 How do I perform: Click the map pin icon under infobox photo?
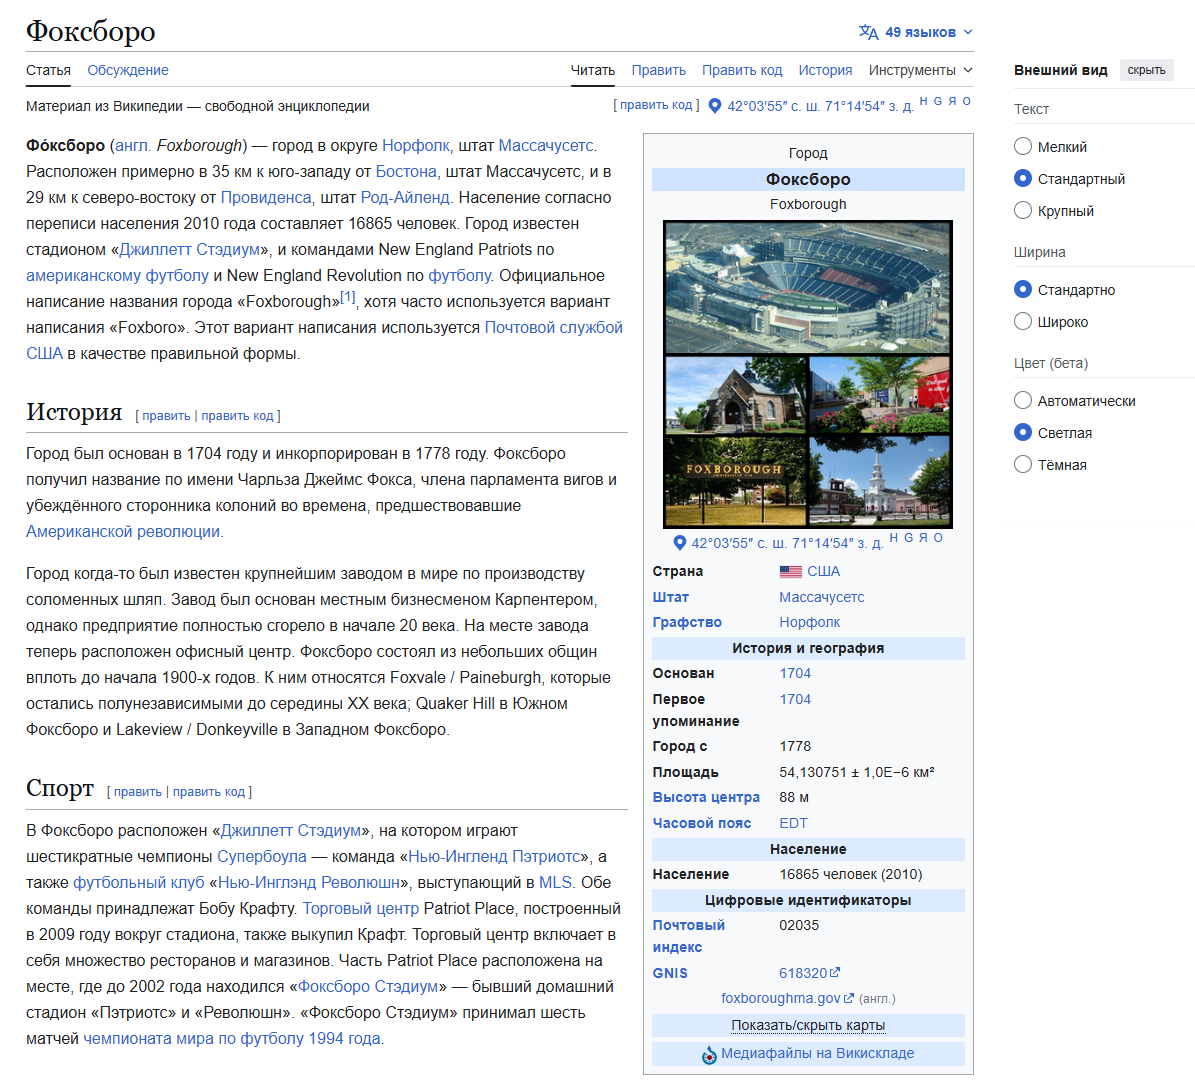click(680, 543)
